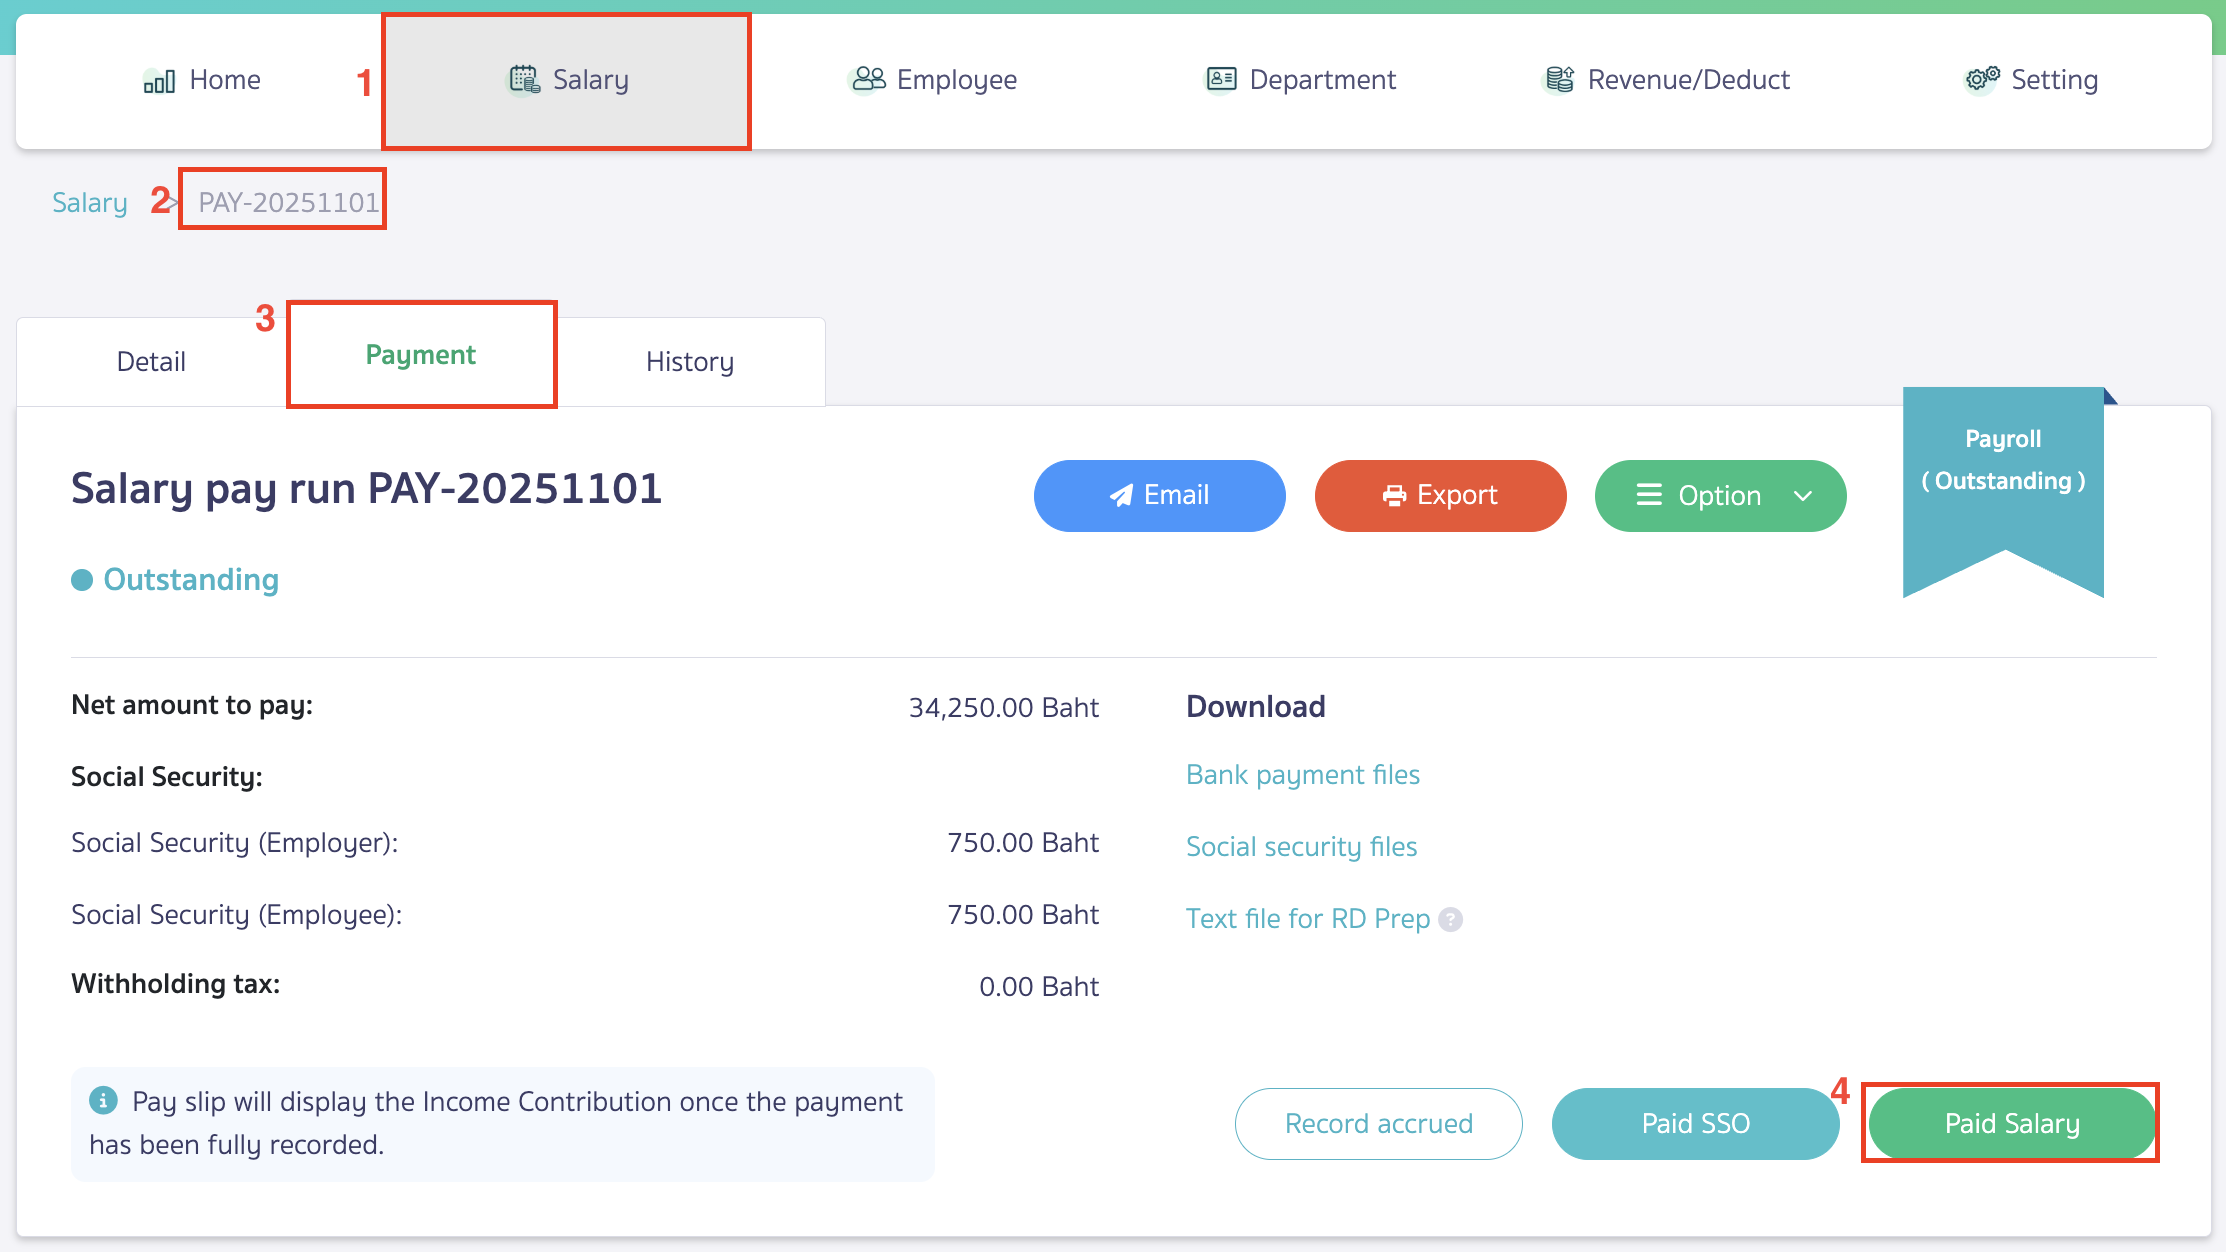Click the help icon beside Text file for RD Prep
Viewport: 2226px width, 1252px height.
[1450, 920]
